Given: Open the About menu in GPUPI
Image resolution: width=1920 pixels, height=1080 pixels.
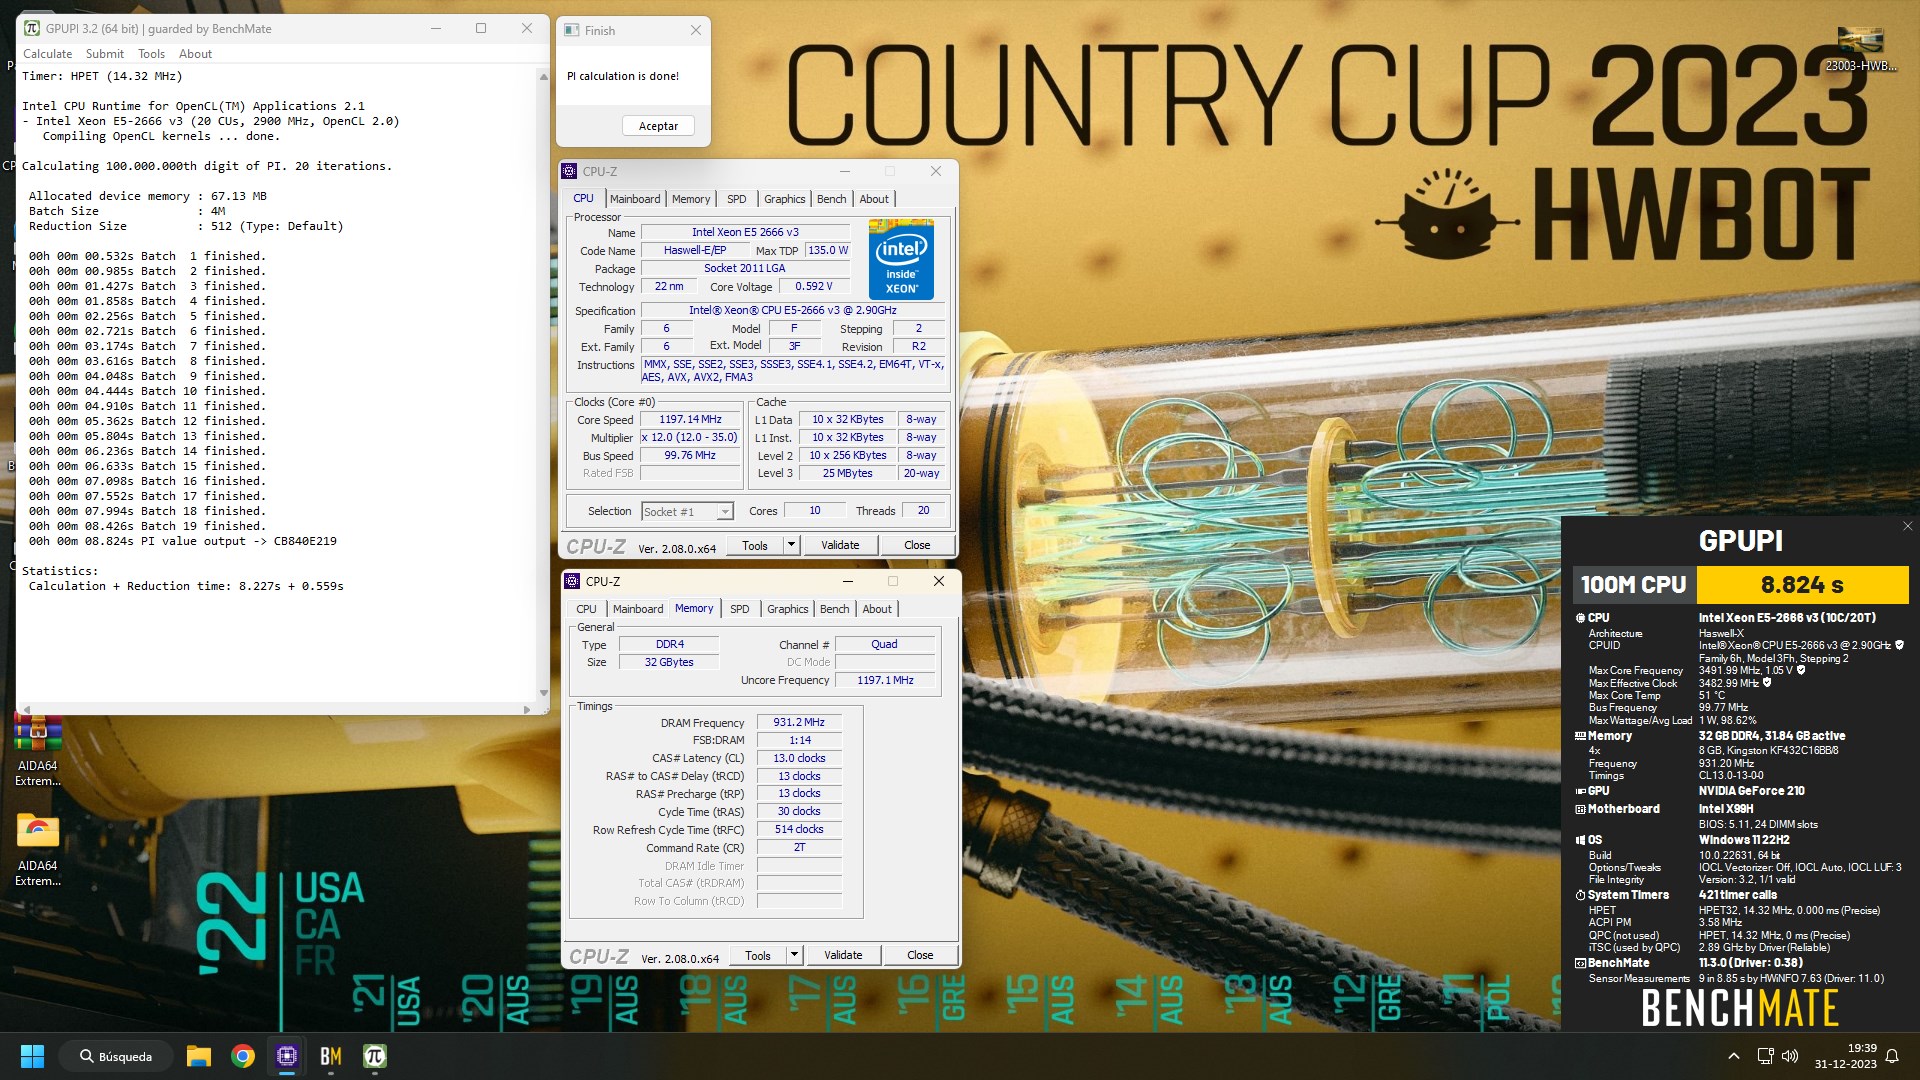Looking at the screenshot, I should tap(195, 54).
